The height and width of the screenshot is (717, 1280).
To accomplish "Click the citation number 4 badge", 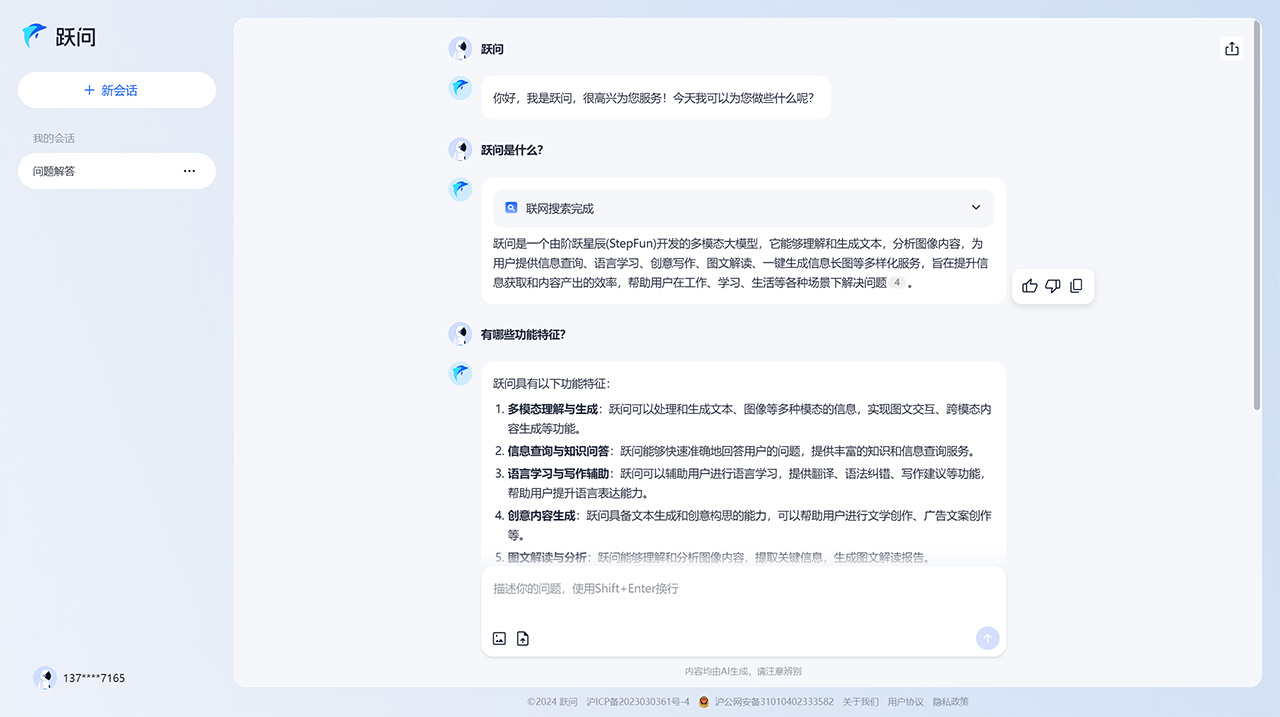I will point(897,282).
